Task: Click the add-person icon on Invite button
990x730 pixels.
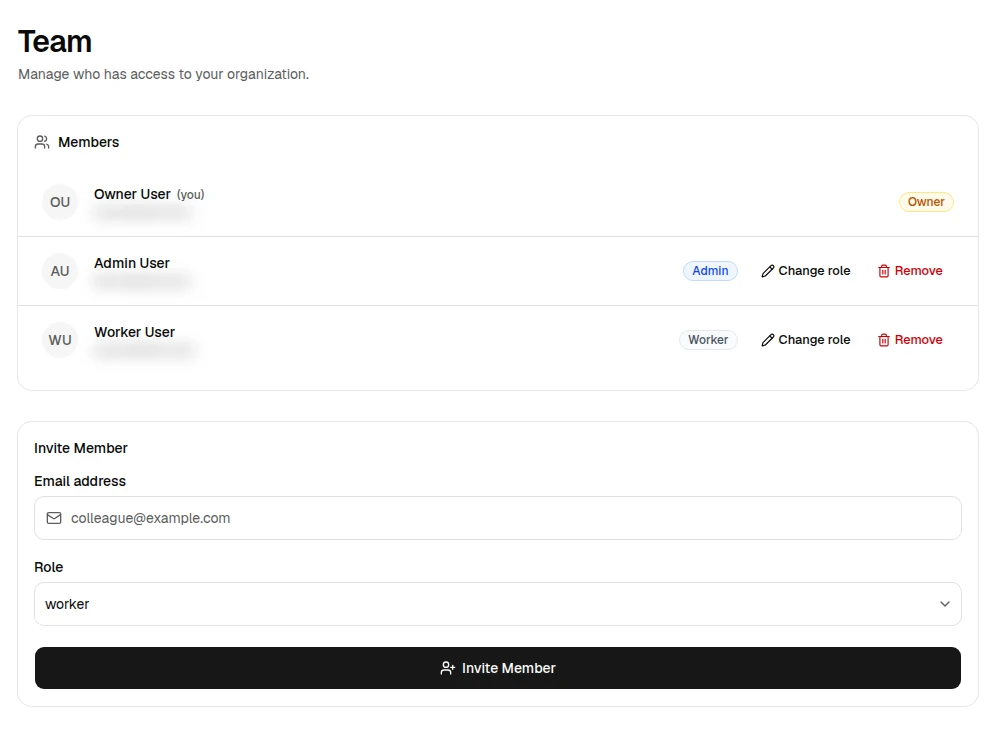Action: [447, 668]
